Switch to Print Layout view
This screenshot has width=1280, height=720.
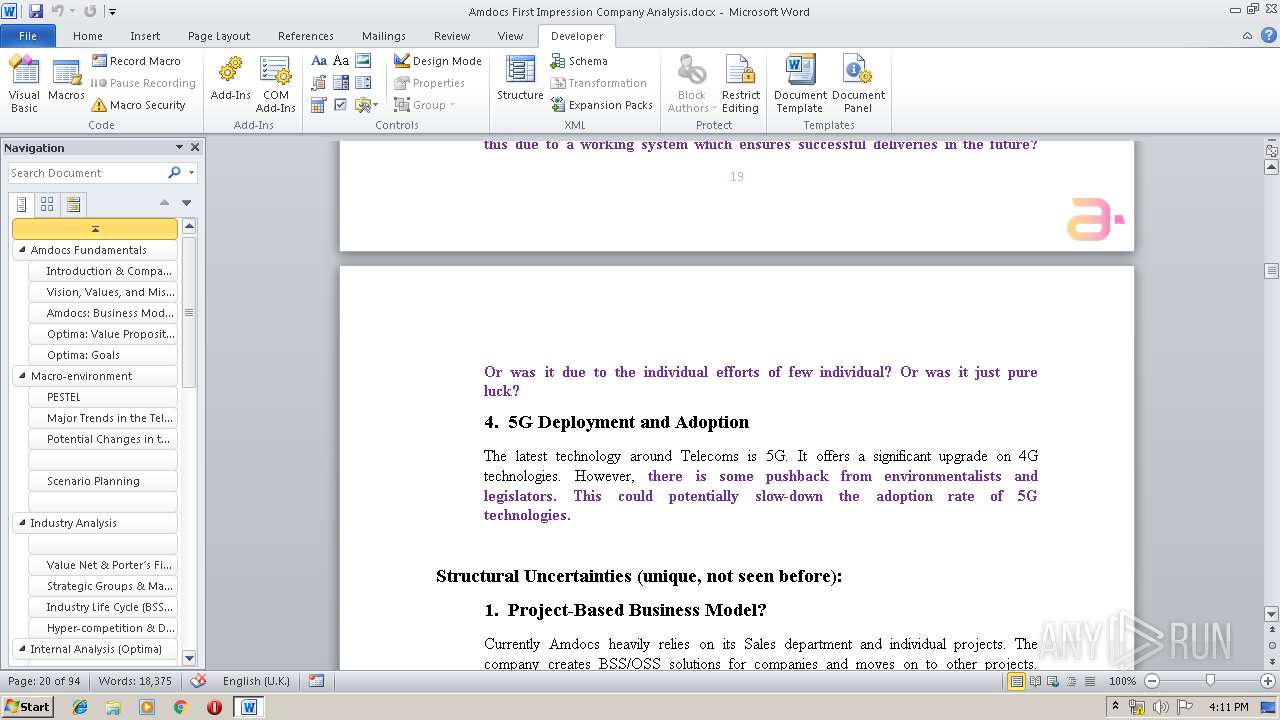point(1016,681)
